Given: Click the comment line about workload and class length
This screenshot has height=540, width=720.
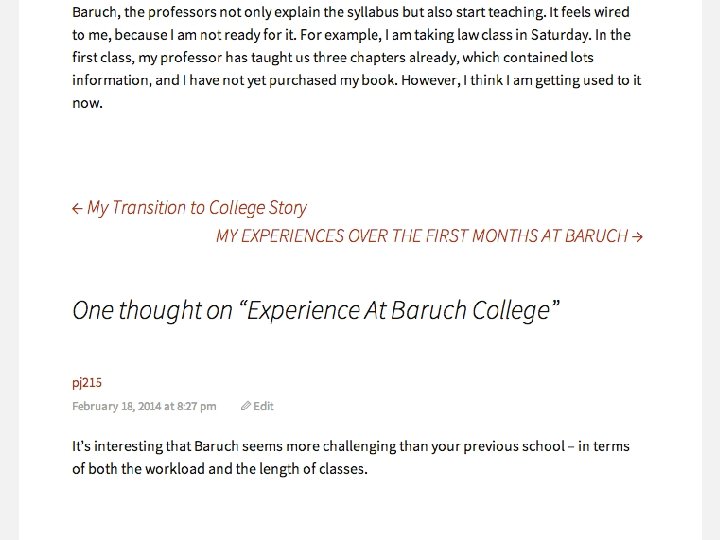Looking at the screenshot, I should pos(220,469).
